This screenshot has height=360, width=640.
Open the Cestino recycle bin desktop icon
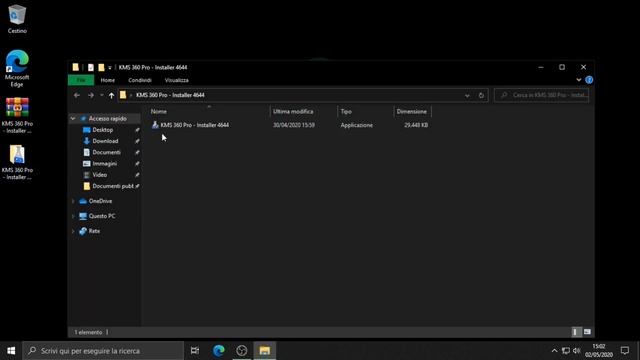pyautogui.click(x=17, y=19)
